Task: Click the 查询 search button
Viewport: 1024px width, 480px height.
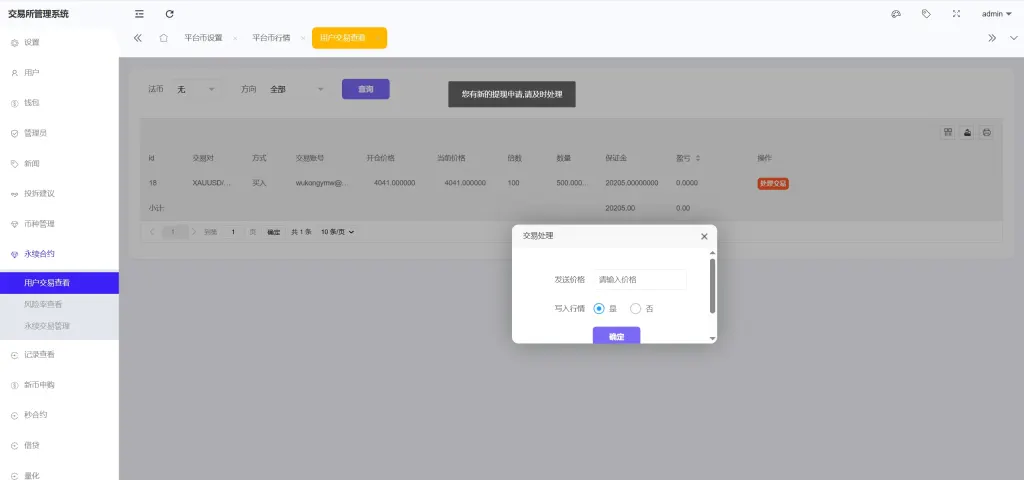Action: 366,89
